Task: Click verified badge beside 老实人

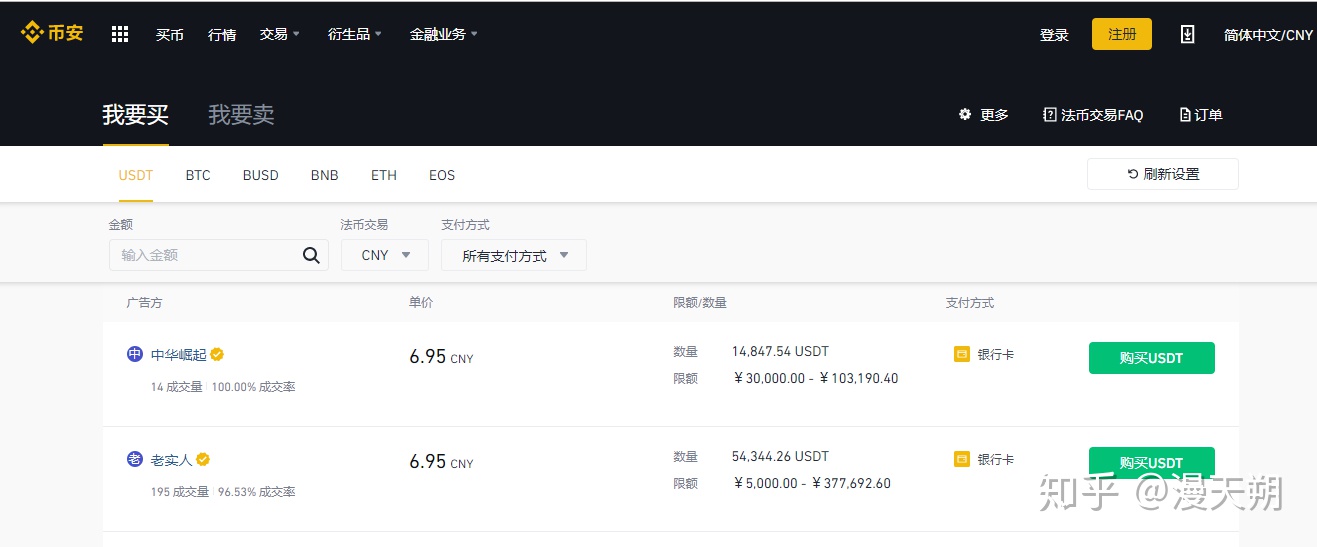Action: click(x=203, y=459)
